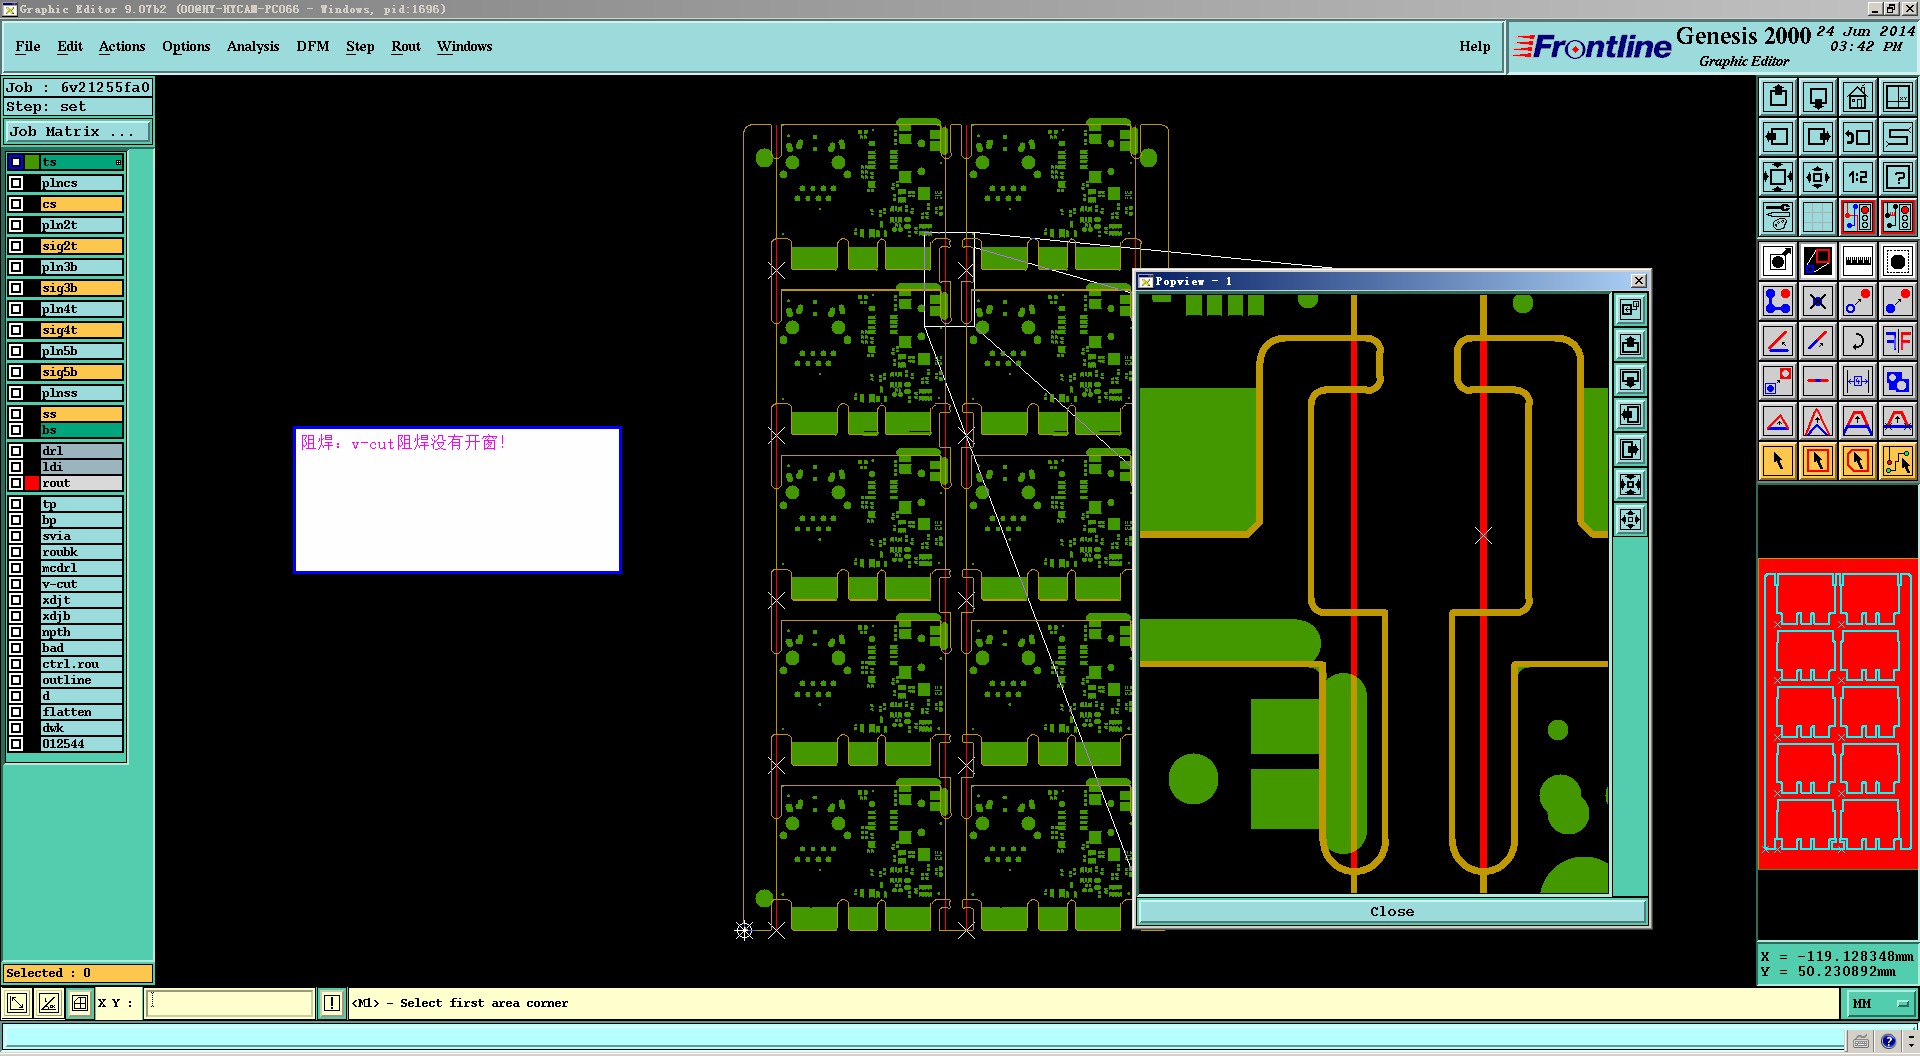1920x1056 pixels.
Task: Toggle the plncs layer checkbox
Action: [x=16, y=183]
